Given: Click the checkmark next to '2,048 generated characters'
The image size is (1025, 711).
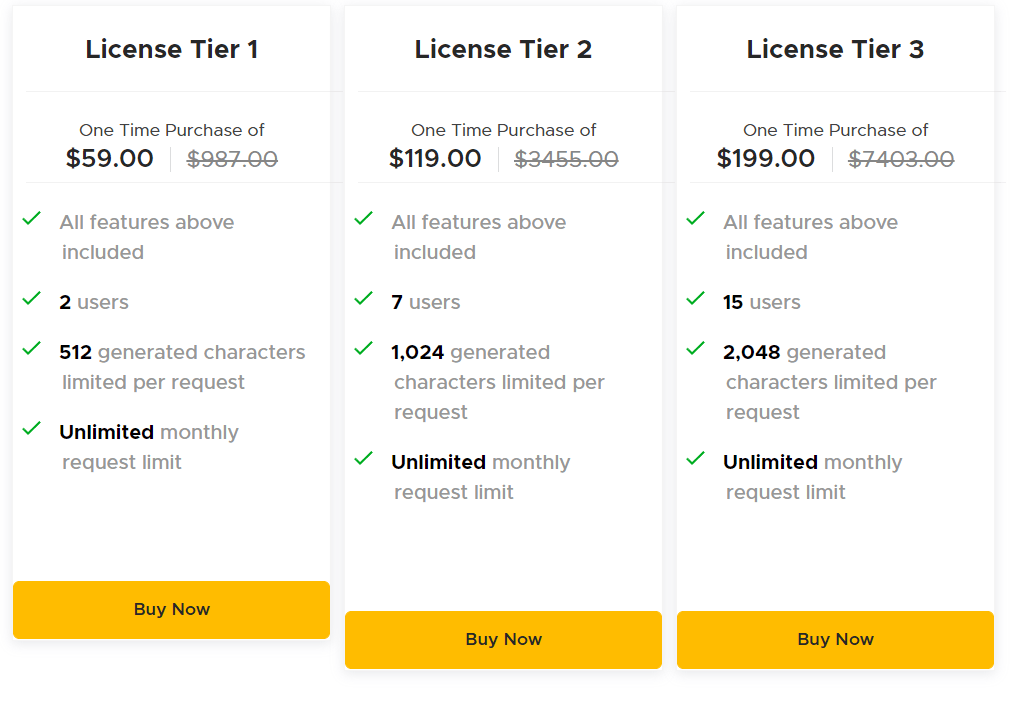Looking at the screenshot, I should coord(696,348).
